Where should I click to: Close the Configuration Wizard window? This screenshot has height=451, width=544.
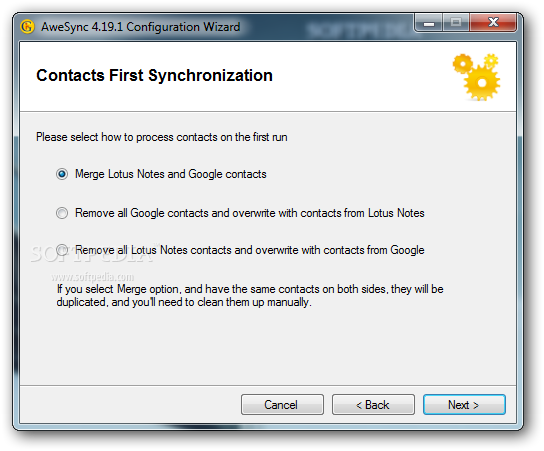click(x=493, y=23)
